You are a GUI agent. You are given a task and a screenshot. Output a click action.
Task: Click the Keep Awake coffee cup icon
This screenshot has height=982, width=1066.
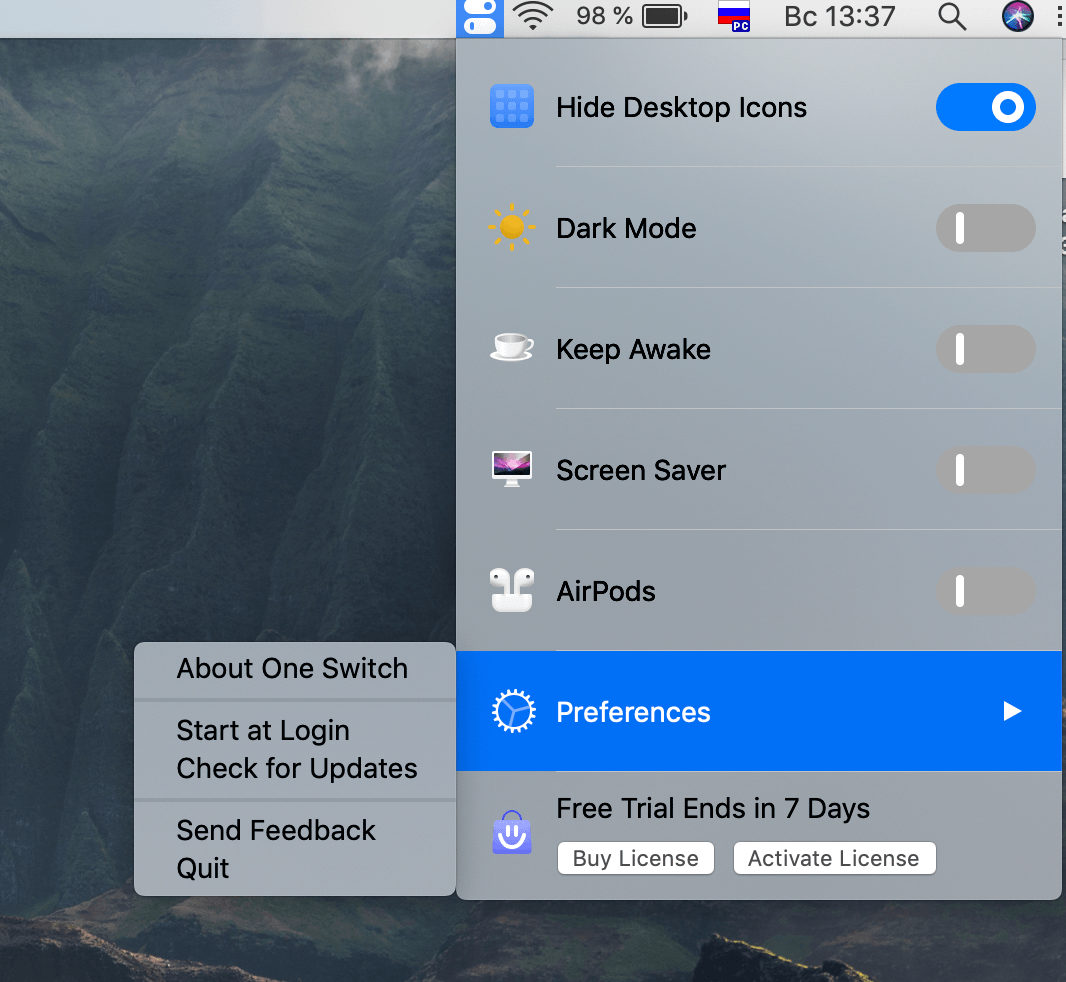[x=512, y=348]
